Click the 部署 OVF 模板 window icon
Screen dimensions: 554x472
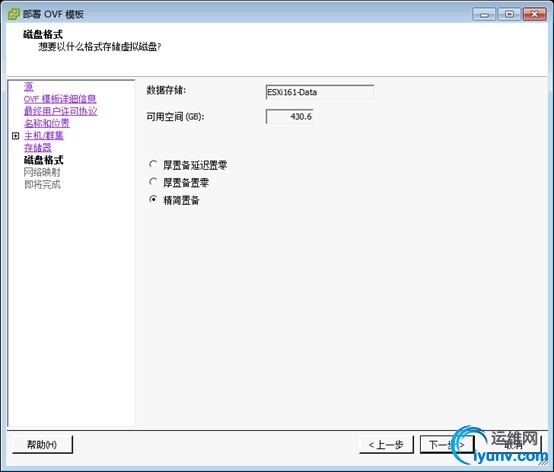tap(14, 14)
